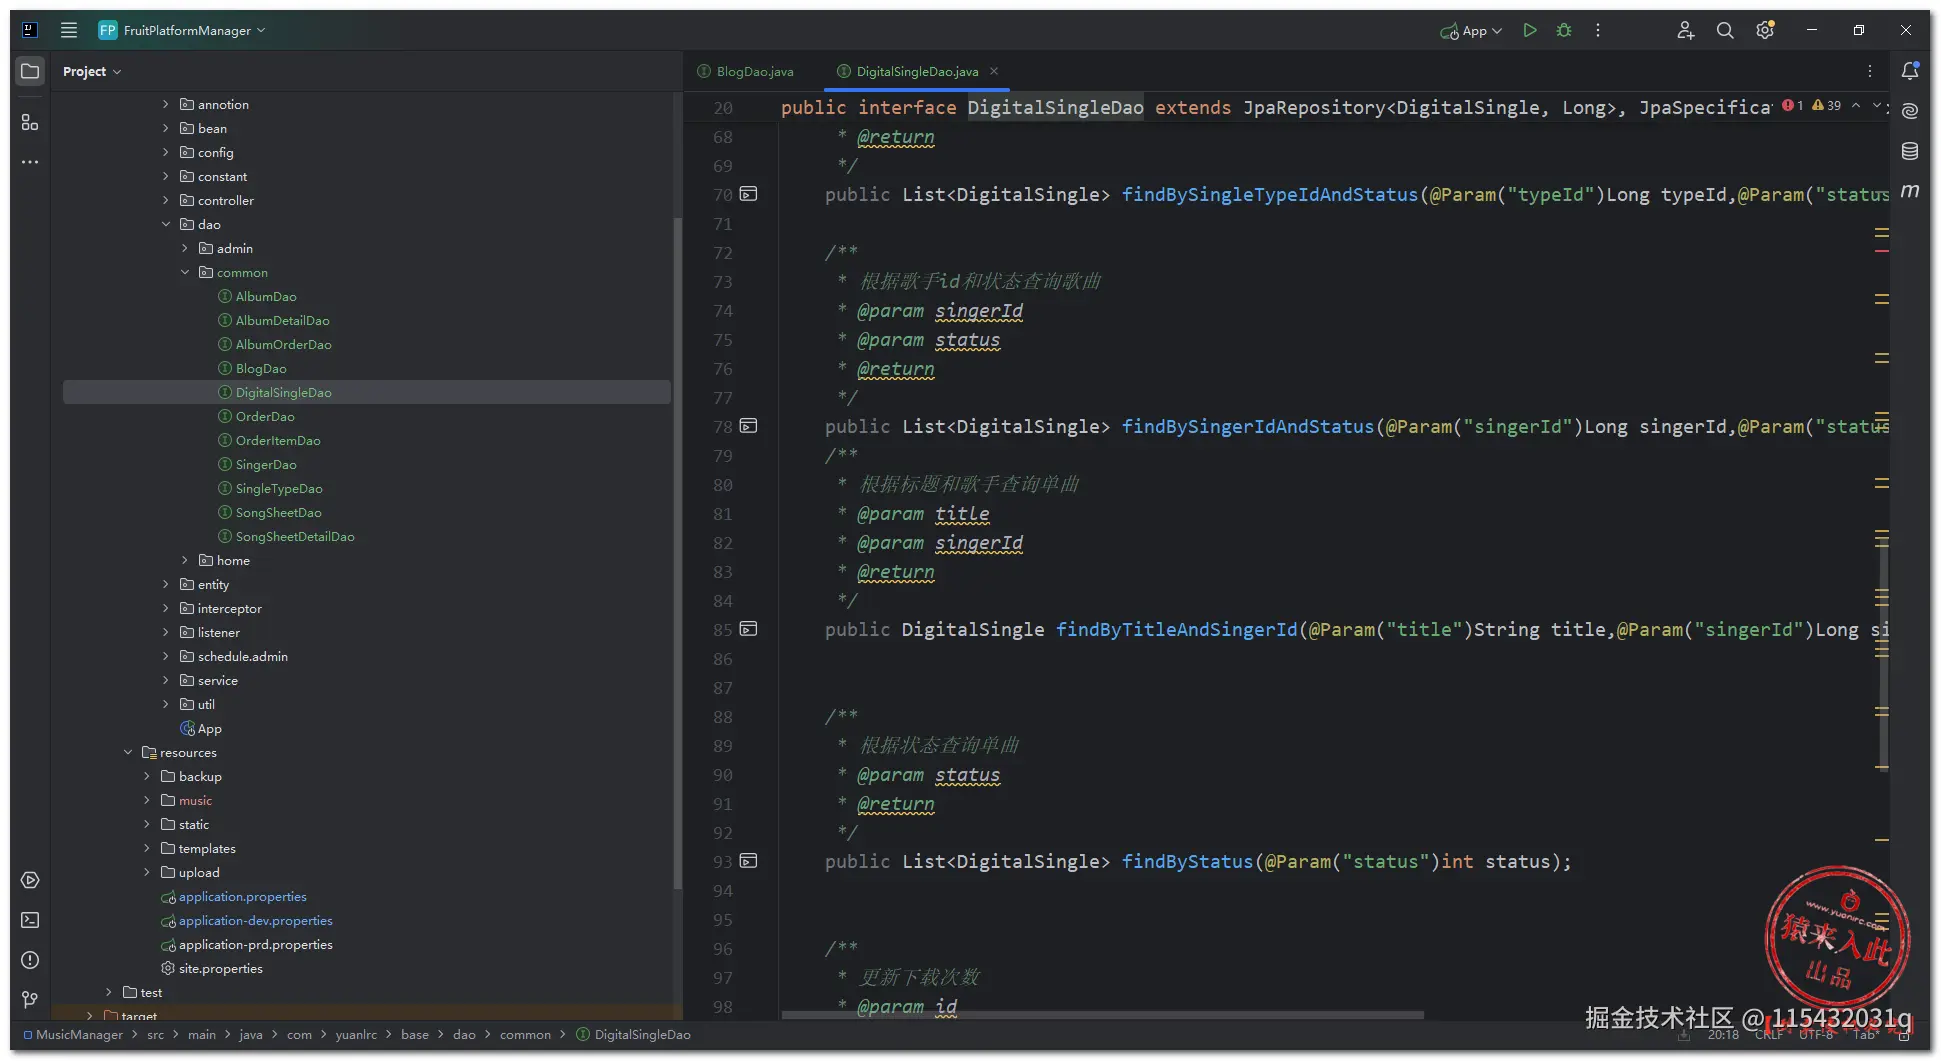Open more run actions menu
Image resolution: width=1941 pixels, height=1061 pixels.
(x=1598, y=30)
